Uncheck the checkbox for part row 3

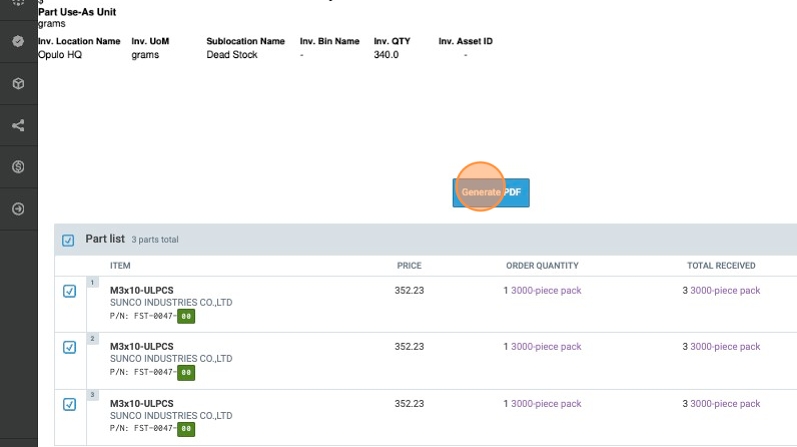[x=69, y=404]
